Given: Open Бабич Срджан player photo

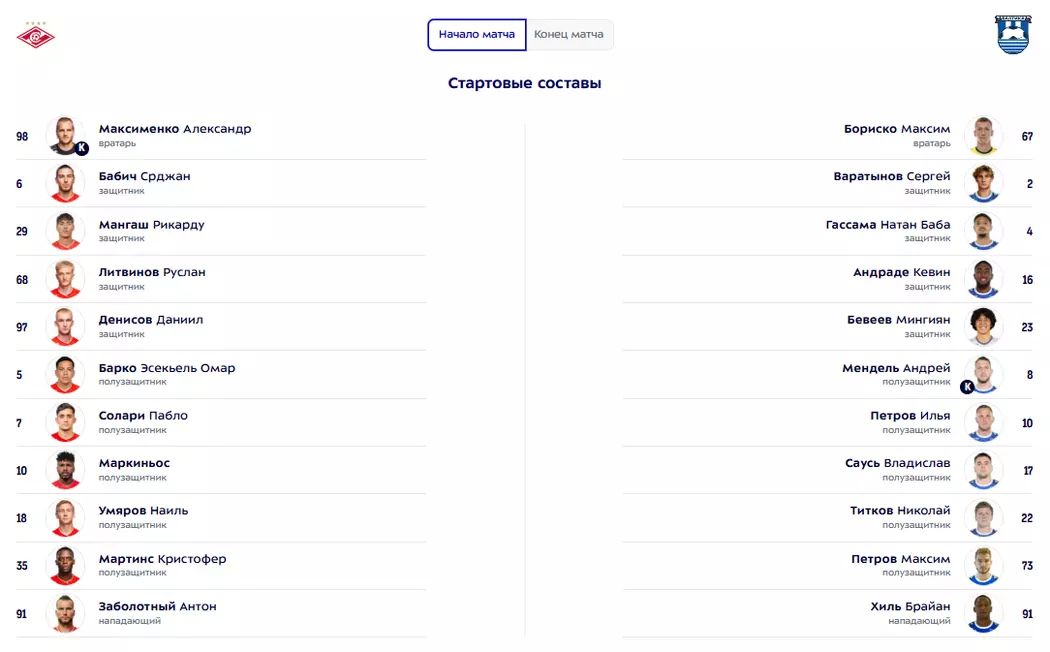Looking at the screenshot, I should coord(65,183).
